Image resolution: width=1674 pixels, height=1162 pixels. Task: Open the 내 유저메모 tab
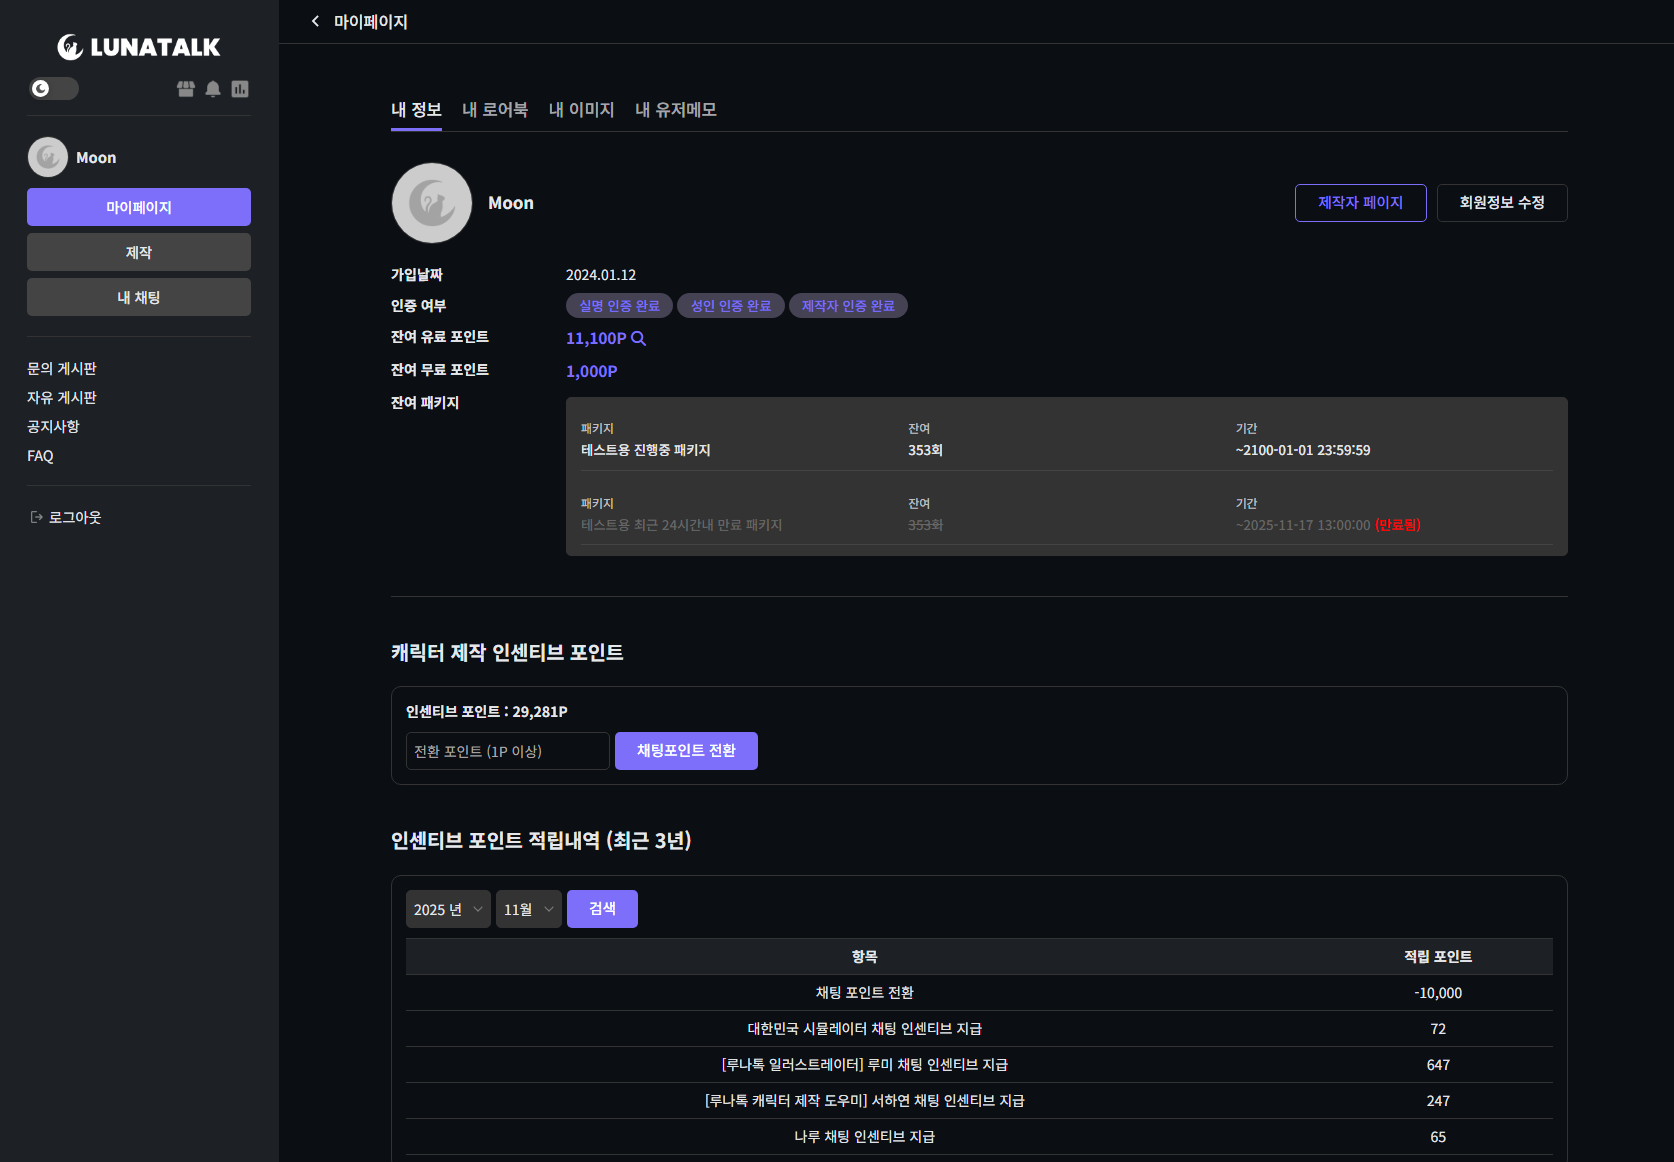676,110
